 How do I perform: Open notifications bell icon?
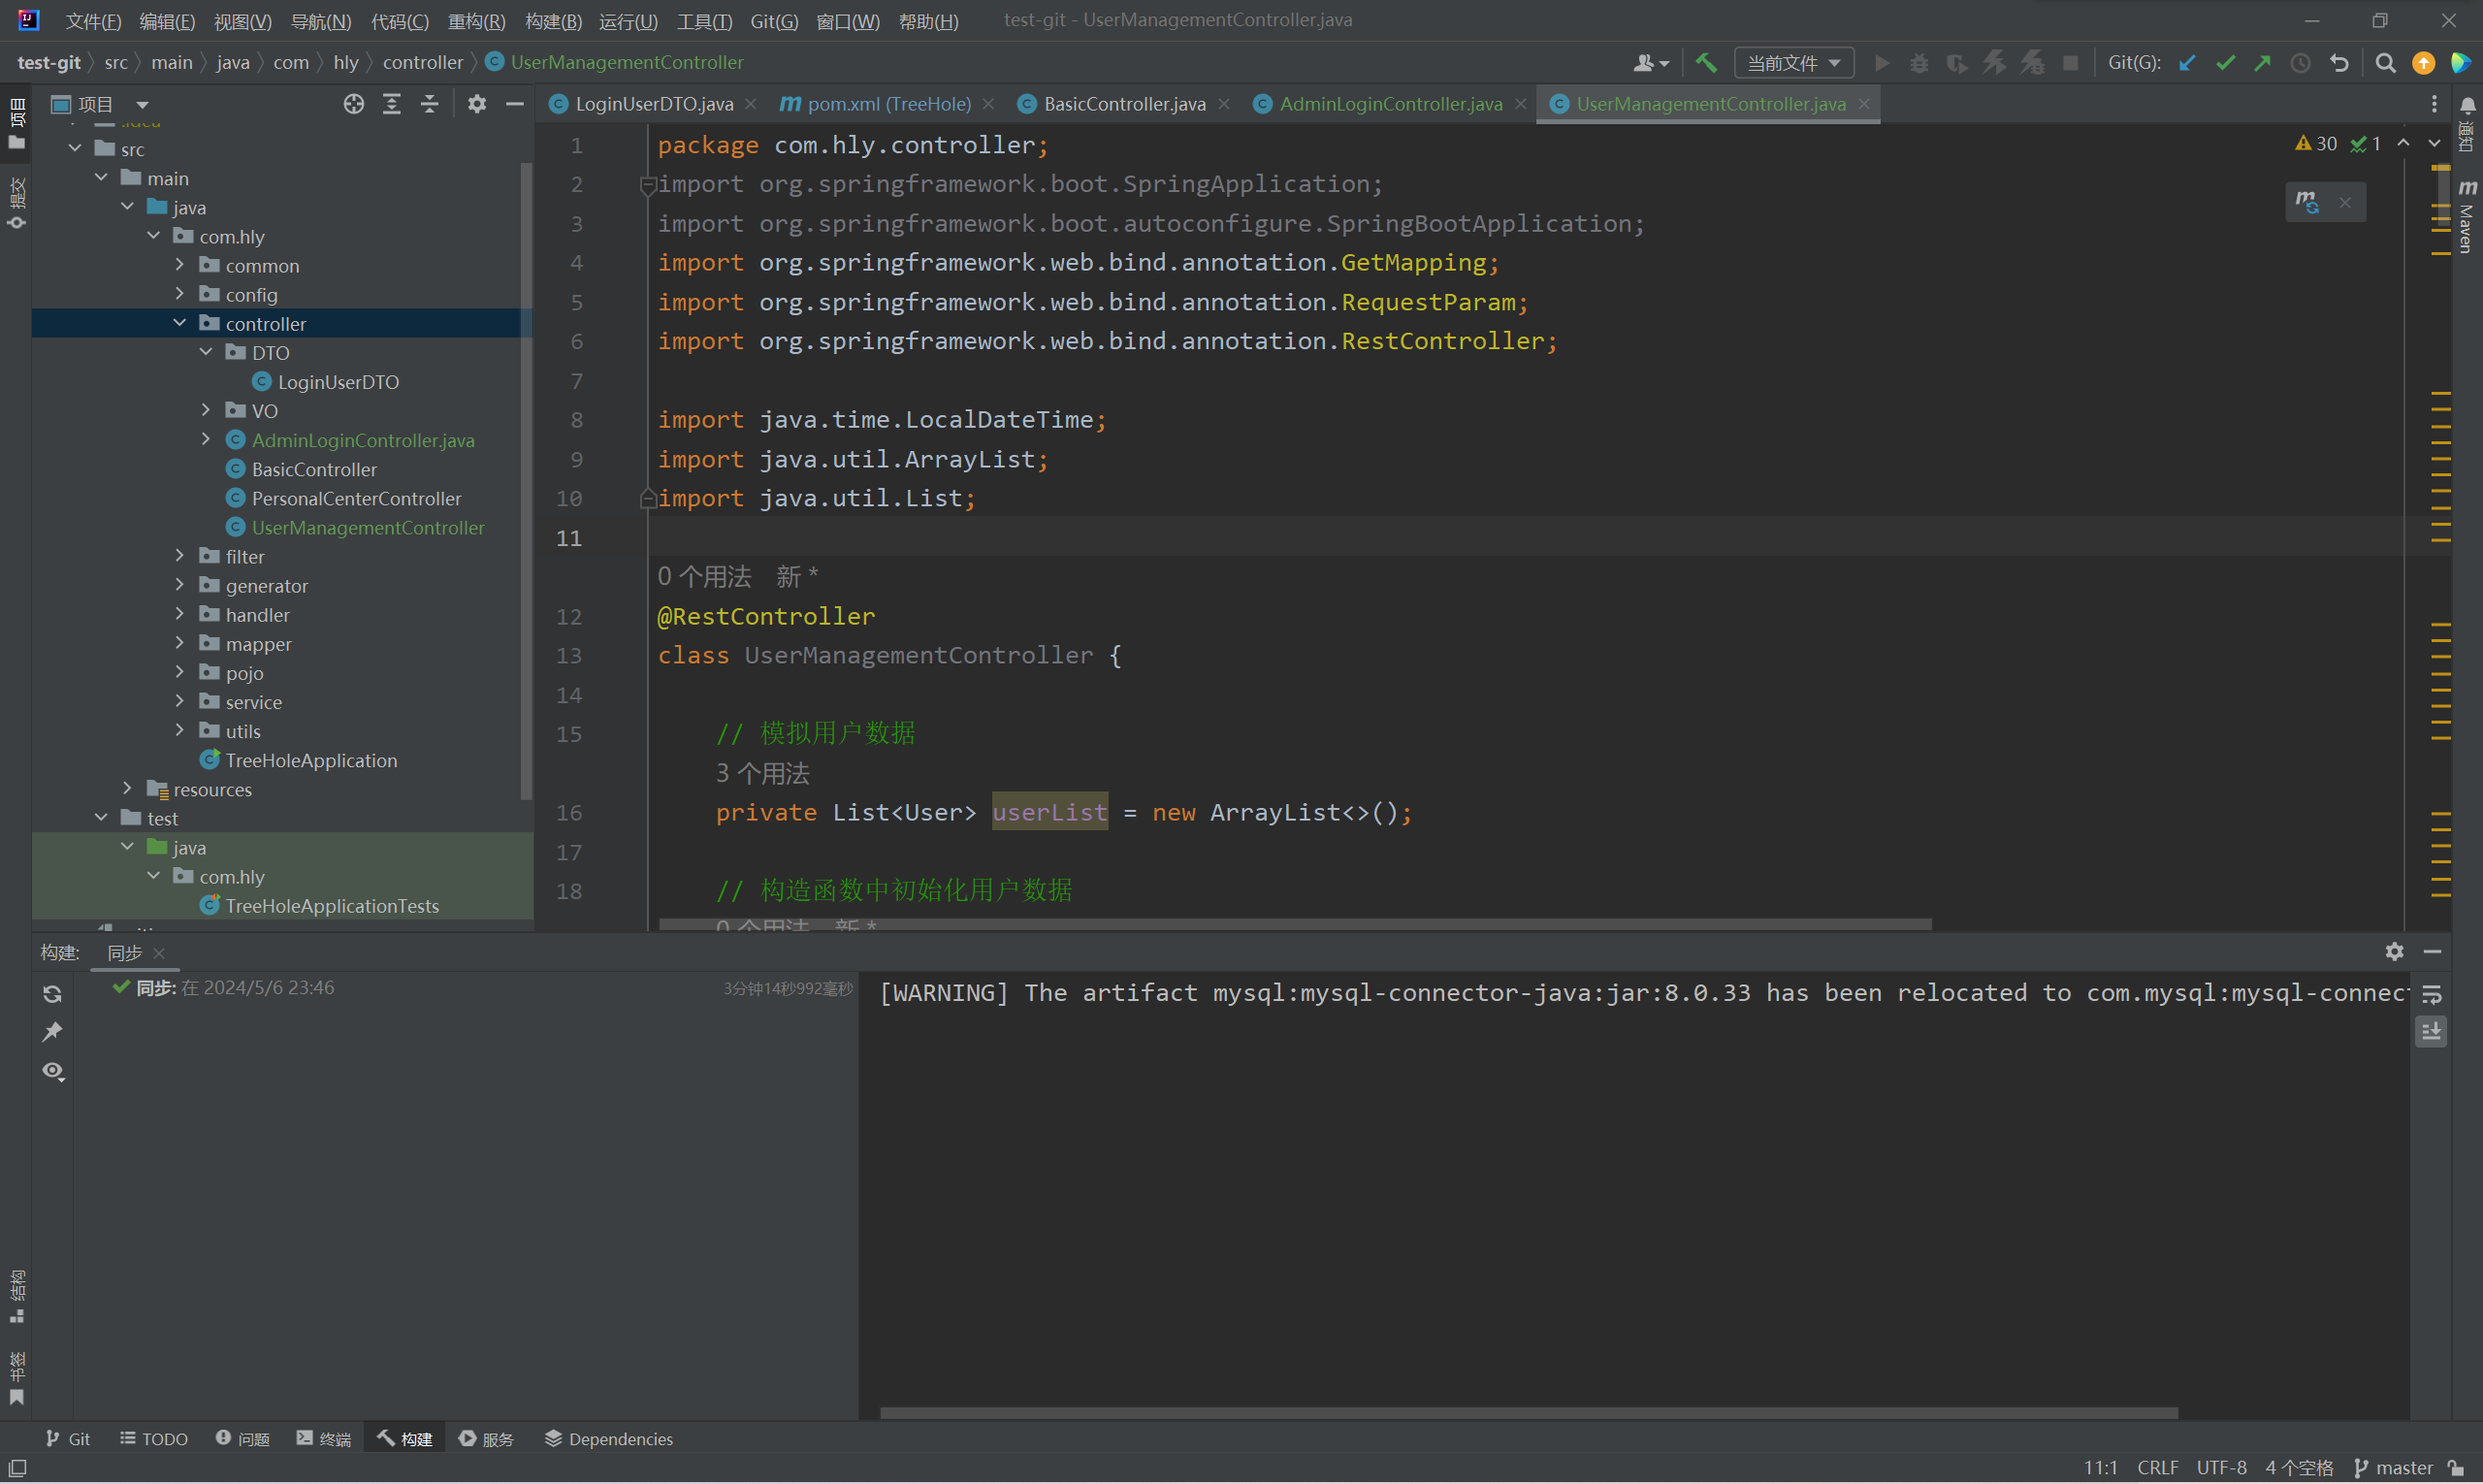pos(2467,104)
